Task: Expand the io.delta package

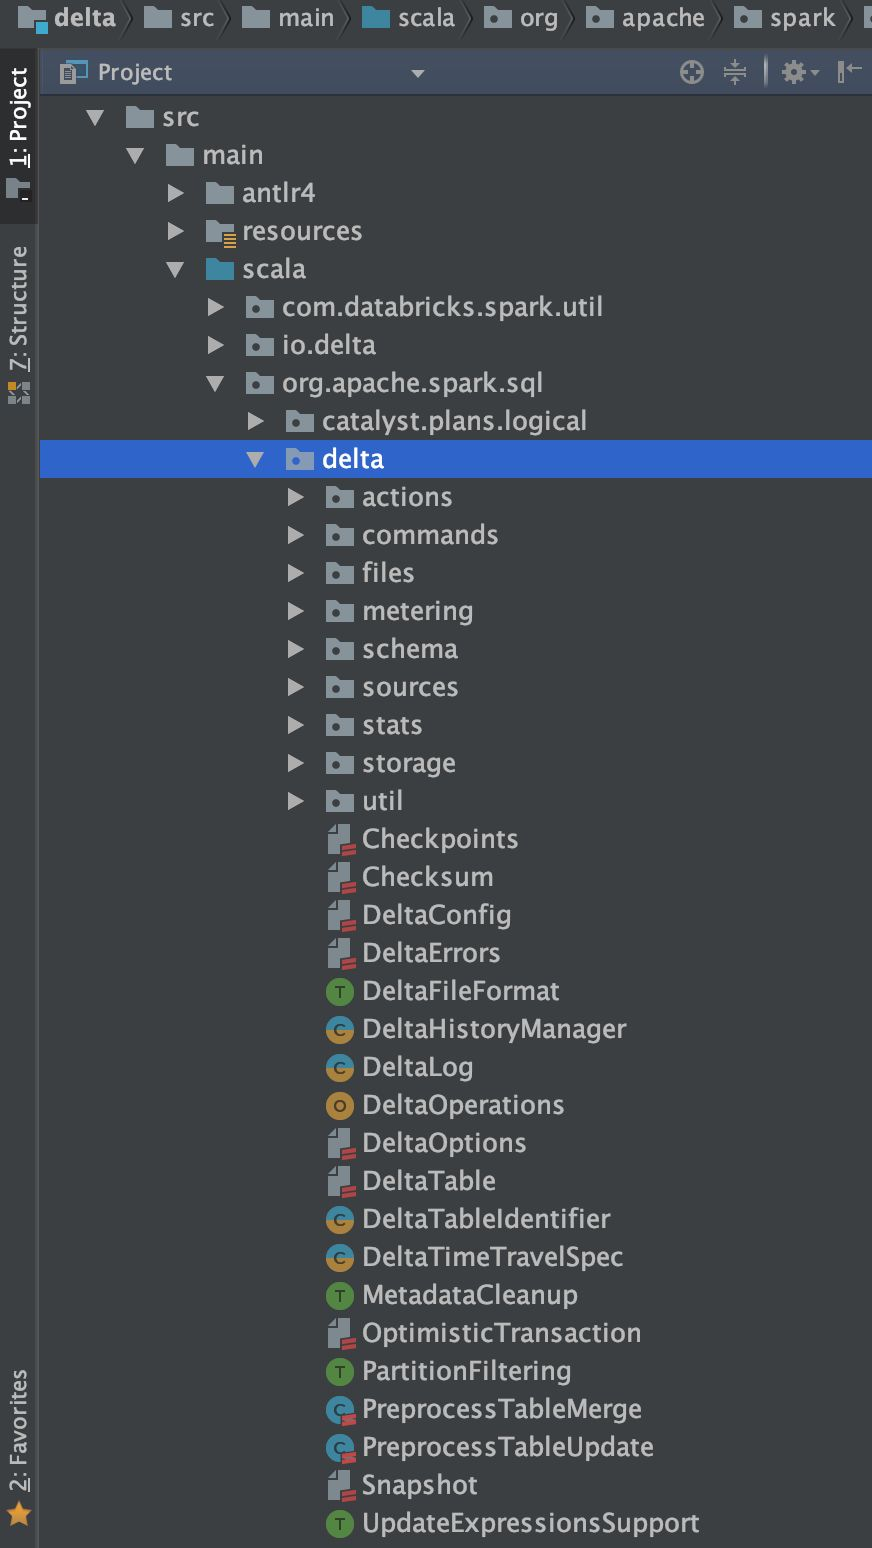Action: 215,345
